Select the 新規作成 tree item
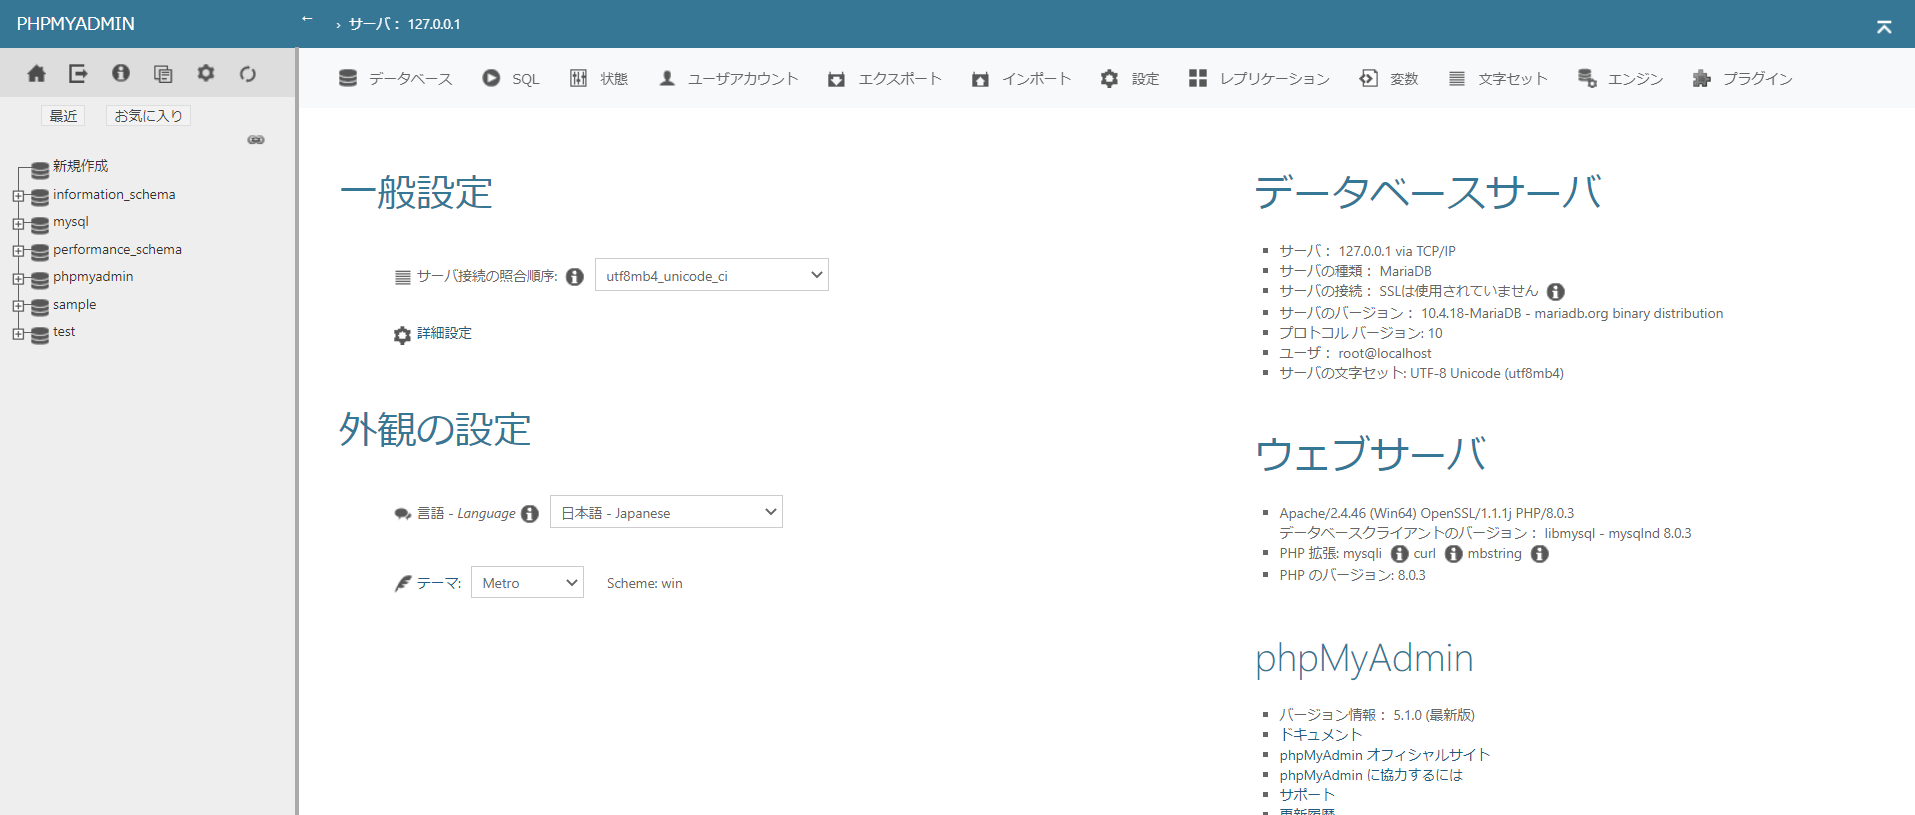 [81, 166]
